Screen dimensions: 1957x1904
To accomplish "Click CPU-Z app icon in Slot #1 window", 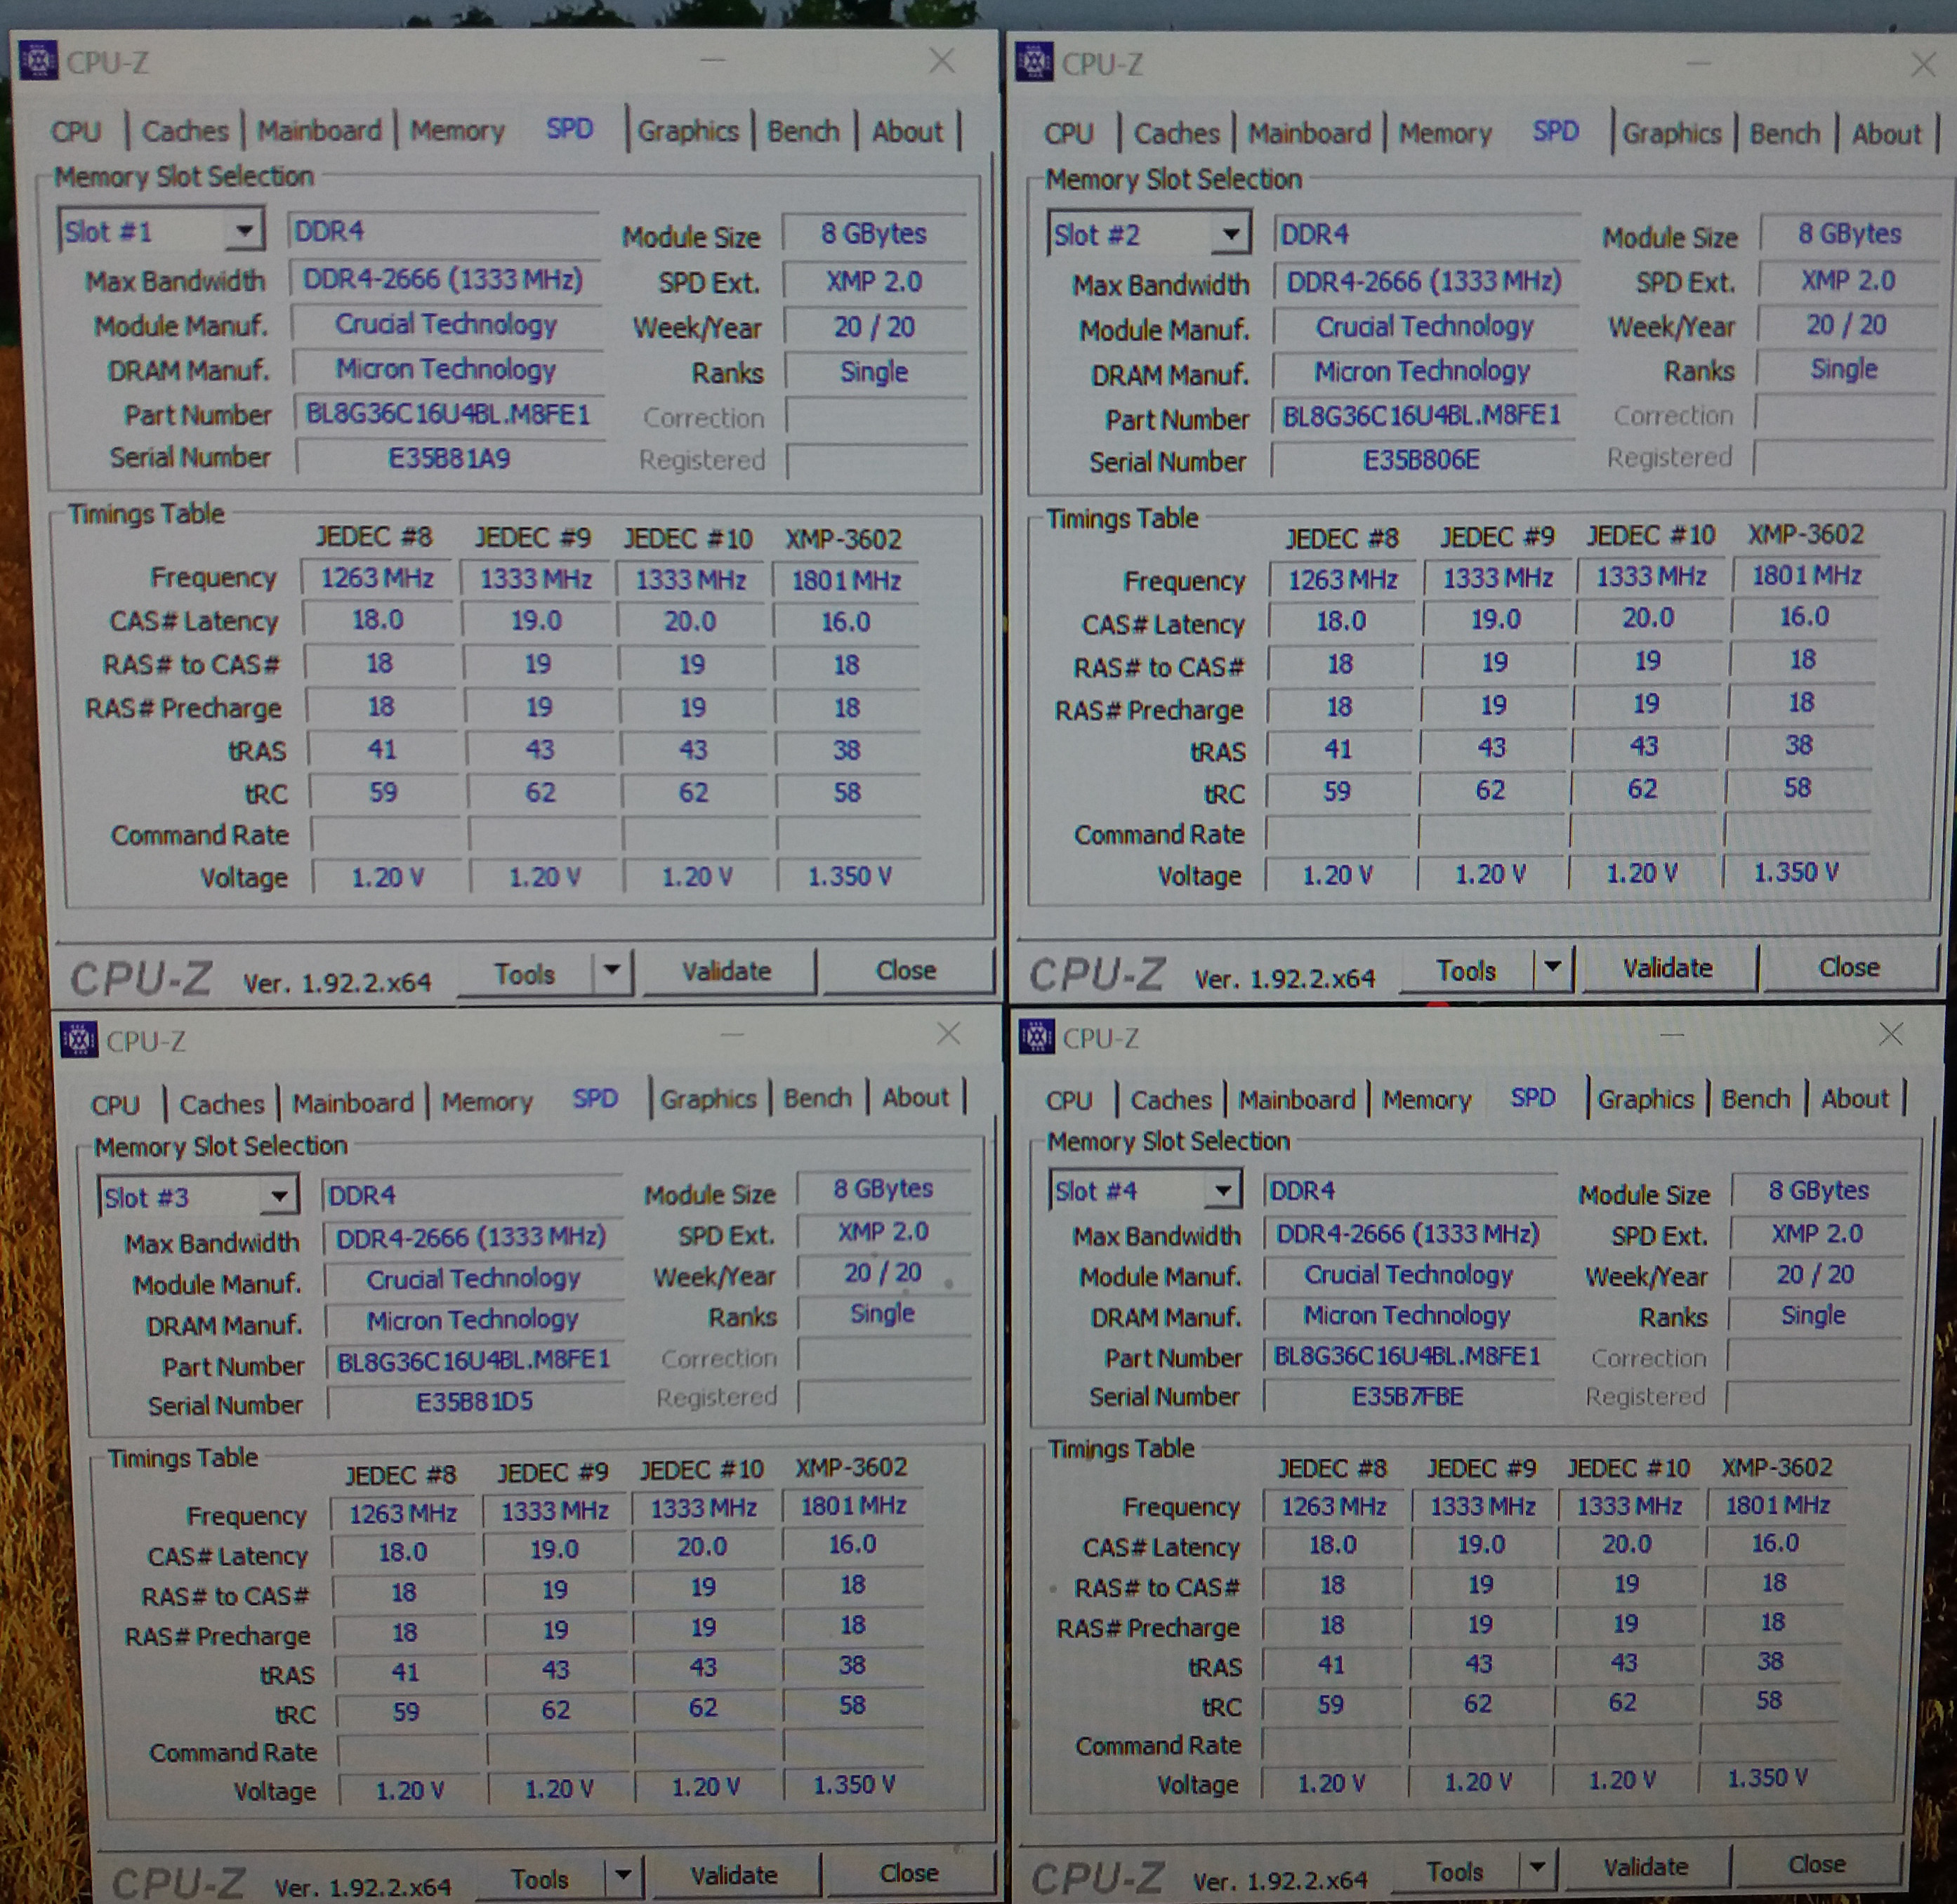I will (38, 60).
